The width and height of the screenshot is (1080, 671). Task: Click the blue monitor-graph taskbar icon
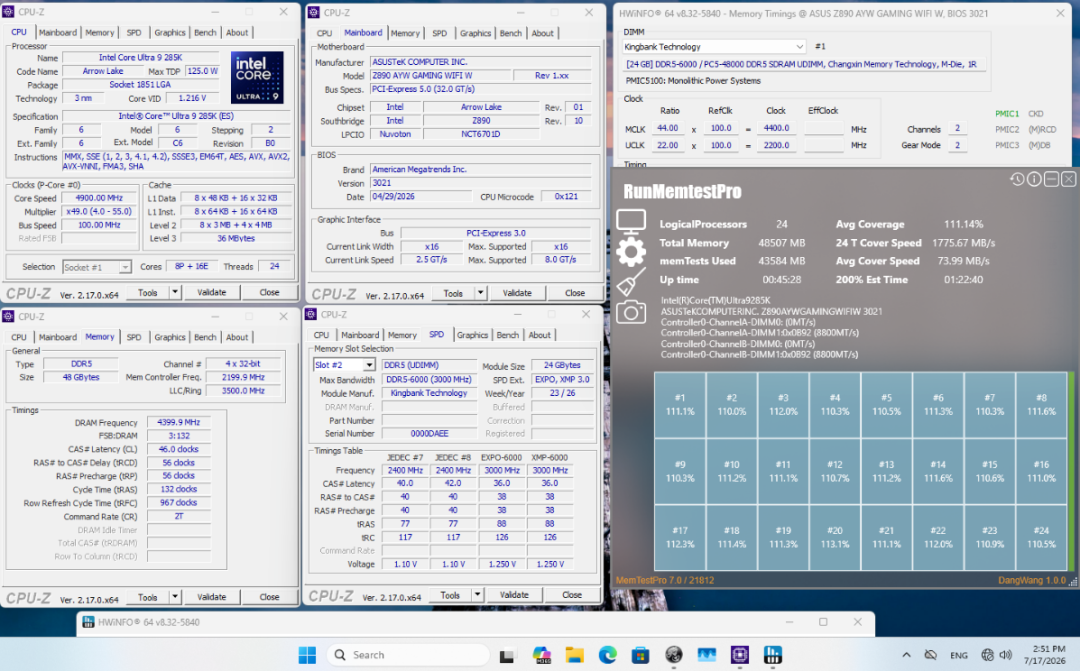(707, 655)
